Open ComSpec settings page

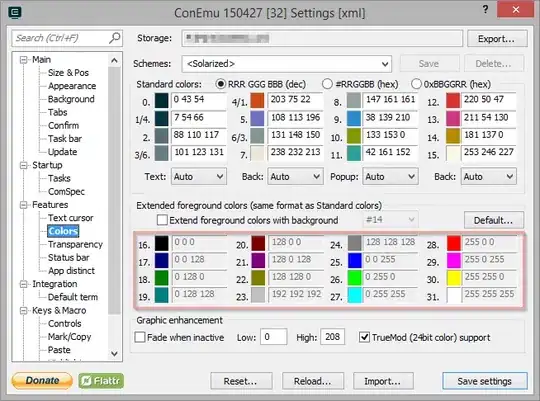66,191
